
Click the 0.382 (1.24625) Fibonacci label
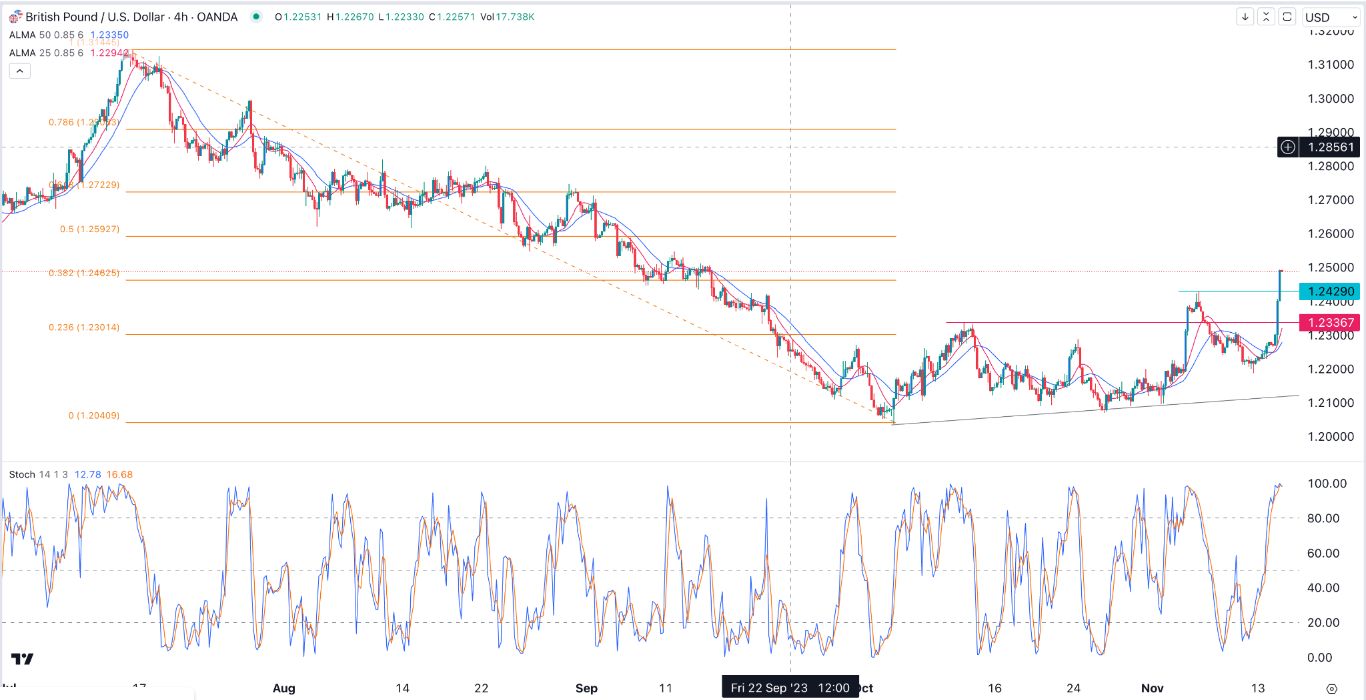(84, 273)
